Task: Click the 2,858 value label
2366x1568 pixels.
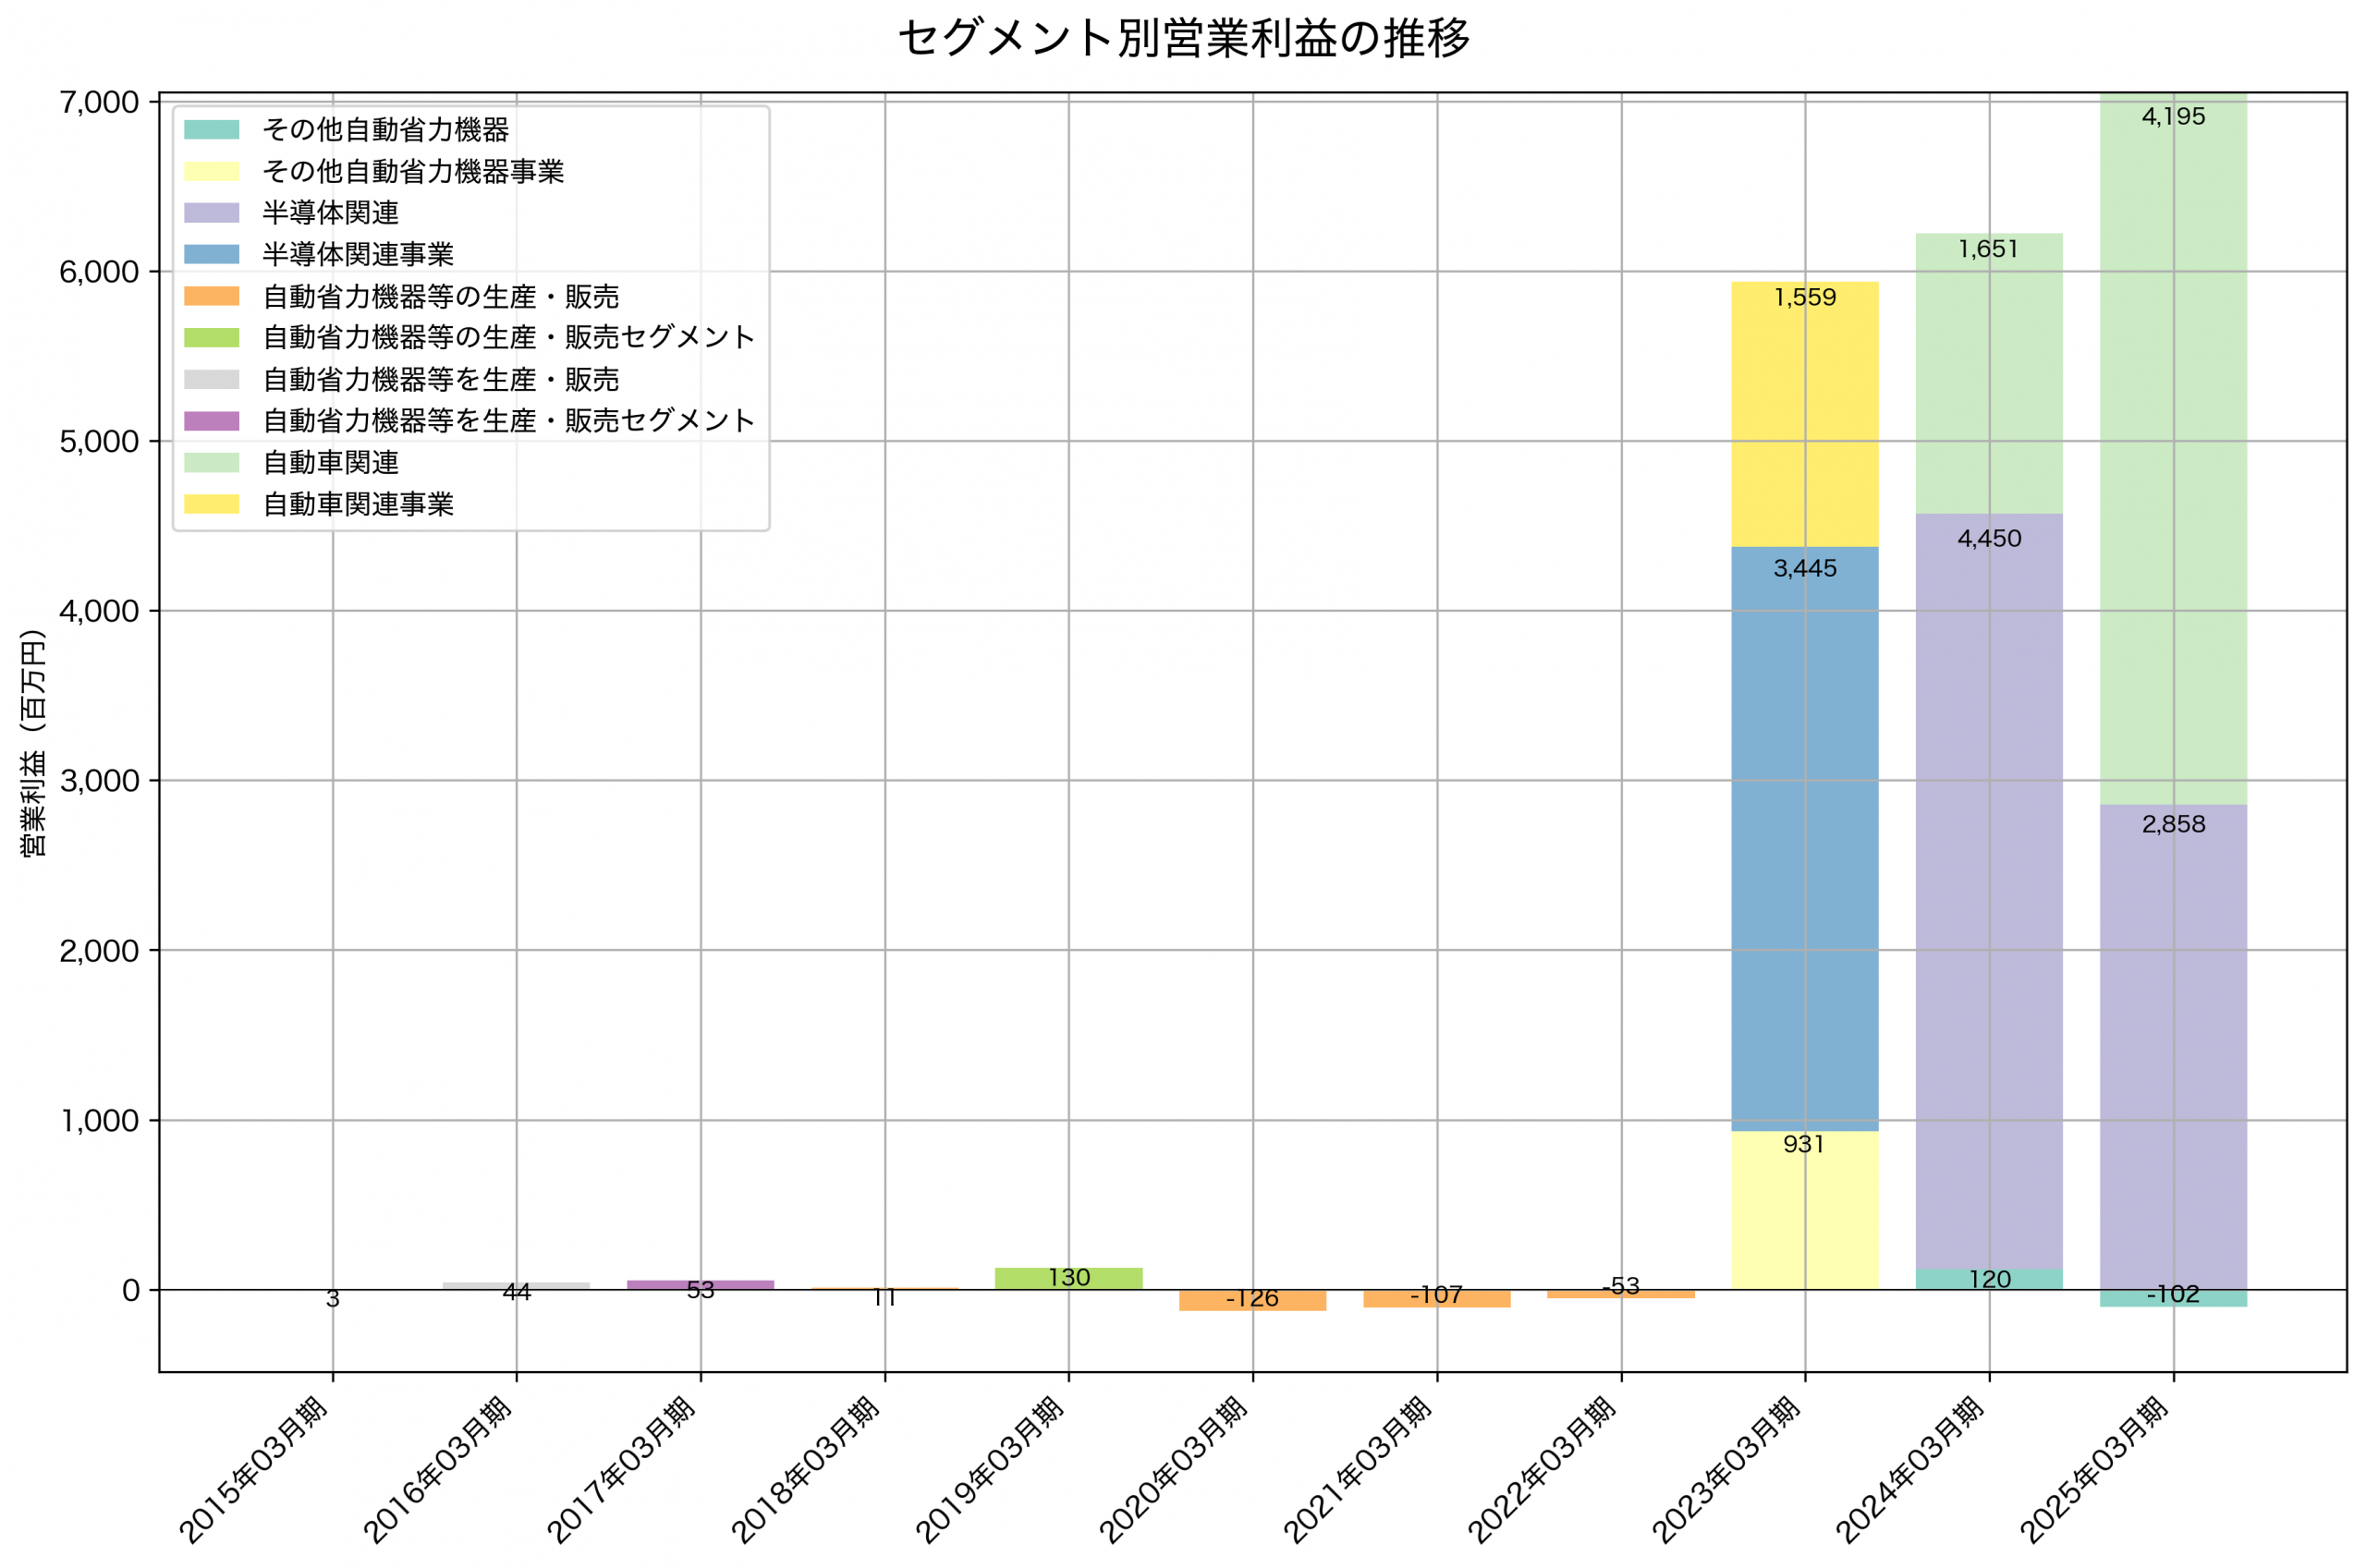Action: (x=2173, y=825)
